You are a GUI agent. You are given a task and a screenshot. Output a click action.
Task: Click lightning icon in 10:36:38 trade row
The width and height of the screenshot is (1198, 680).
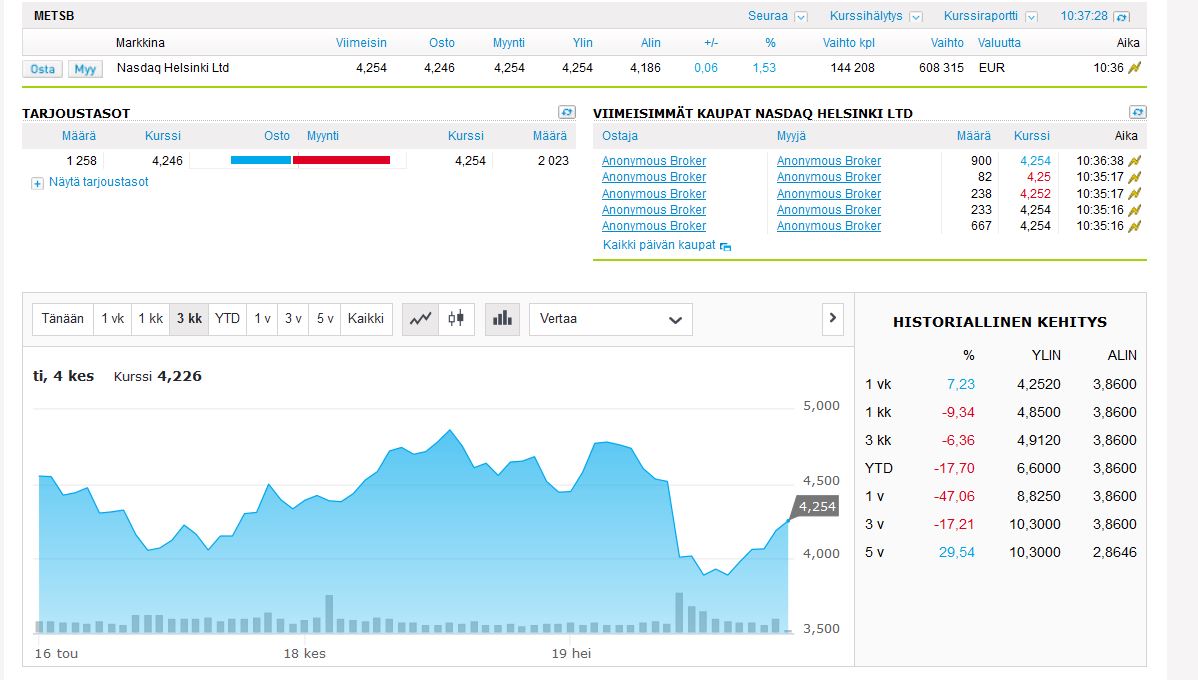[1135, 161]
